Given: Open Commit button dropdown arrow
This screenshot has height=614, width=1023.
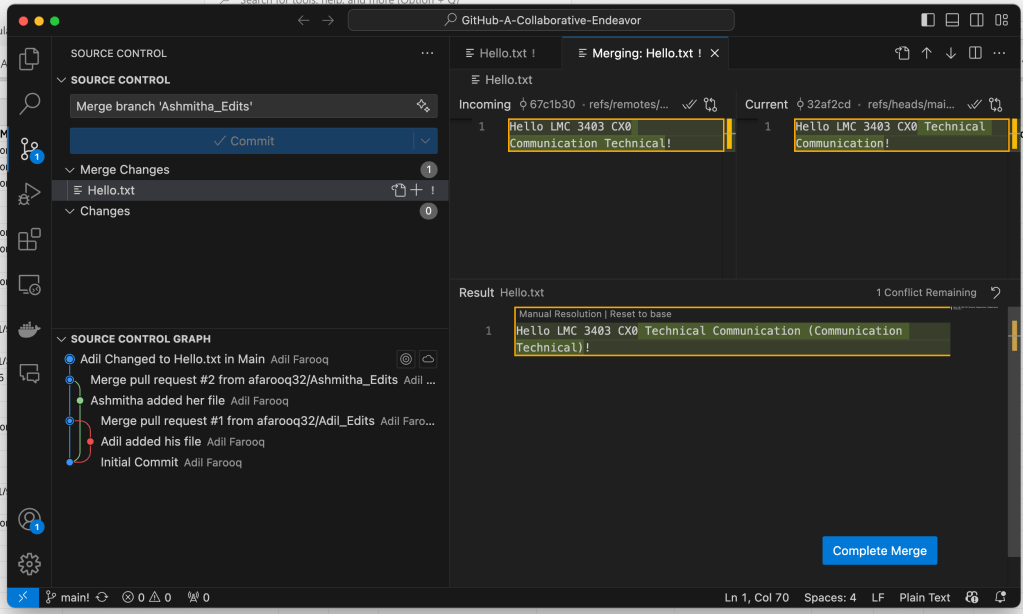Looking at the screenshot, I should coord(425,141).
